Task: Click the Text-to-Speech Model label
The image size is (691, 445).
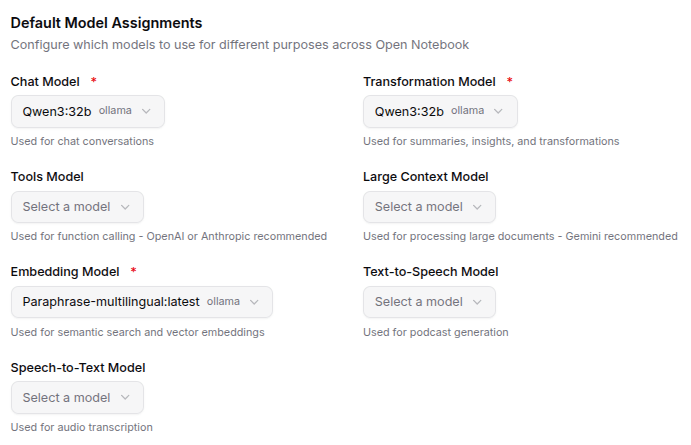Action: coord(430,272)
